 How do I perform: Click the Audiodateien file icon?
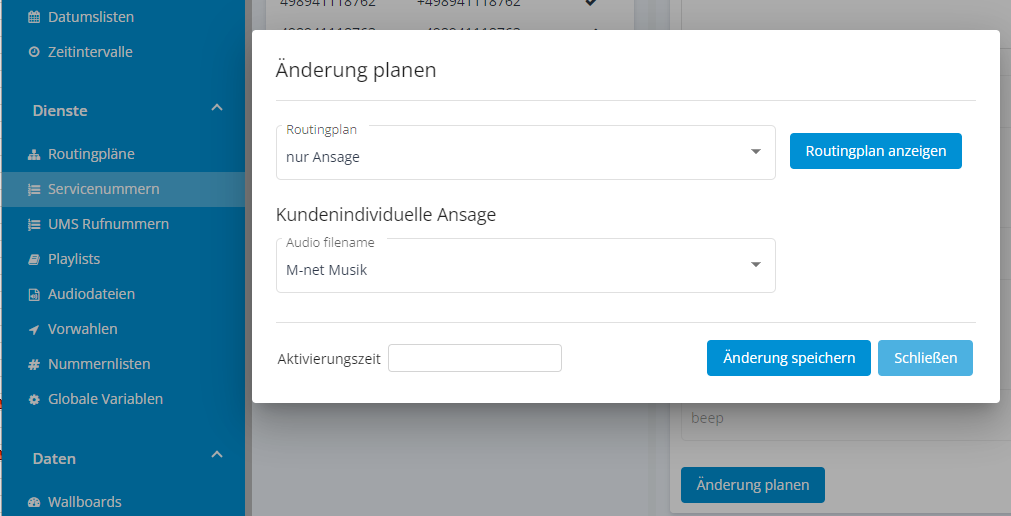pos(34,294)
